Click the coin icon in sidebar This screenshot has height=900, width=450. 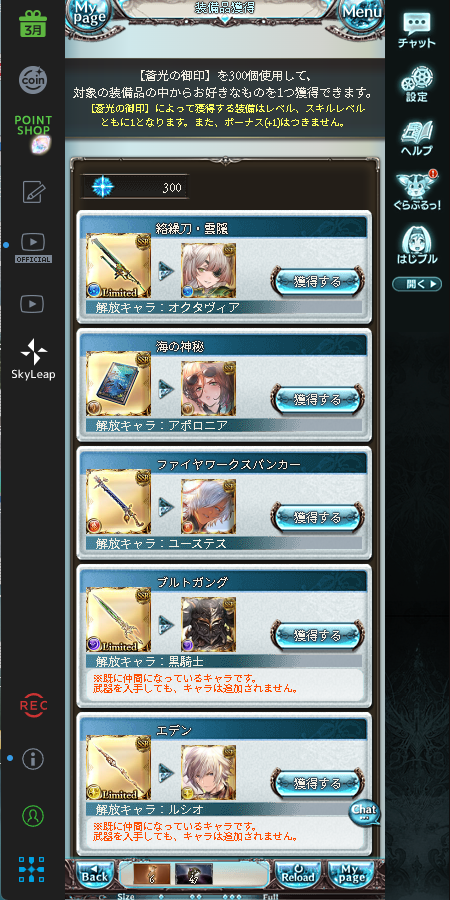point(33,80)
